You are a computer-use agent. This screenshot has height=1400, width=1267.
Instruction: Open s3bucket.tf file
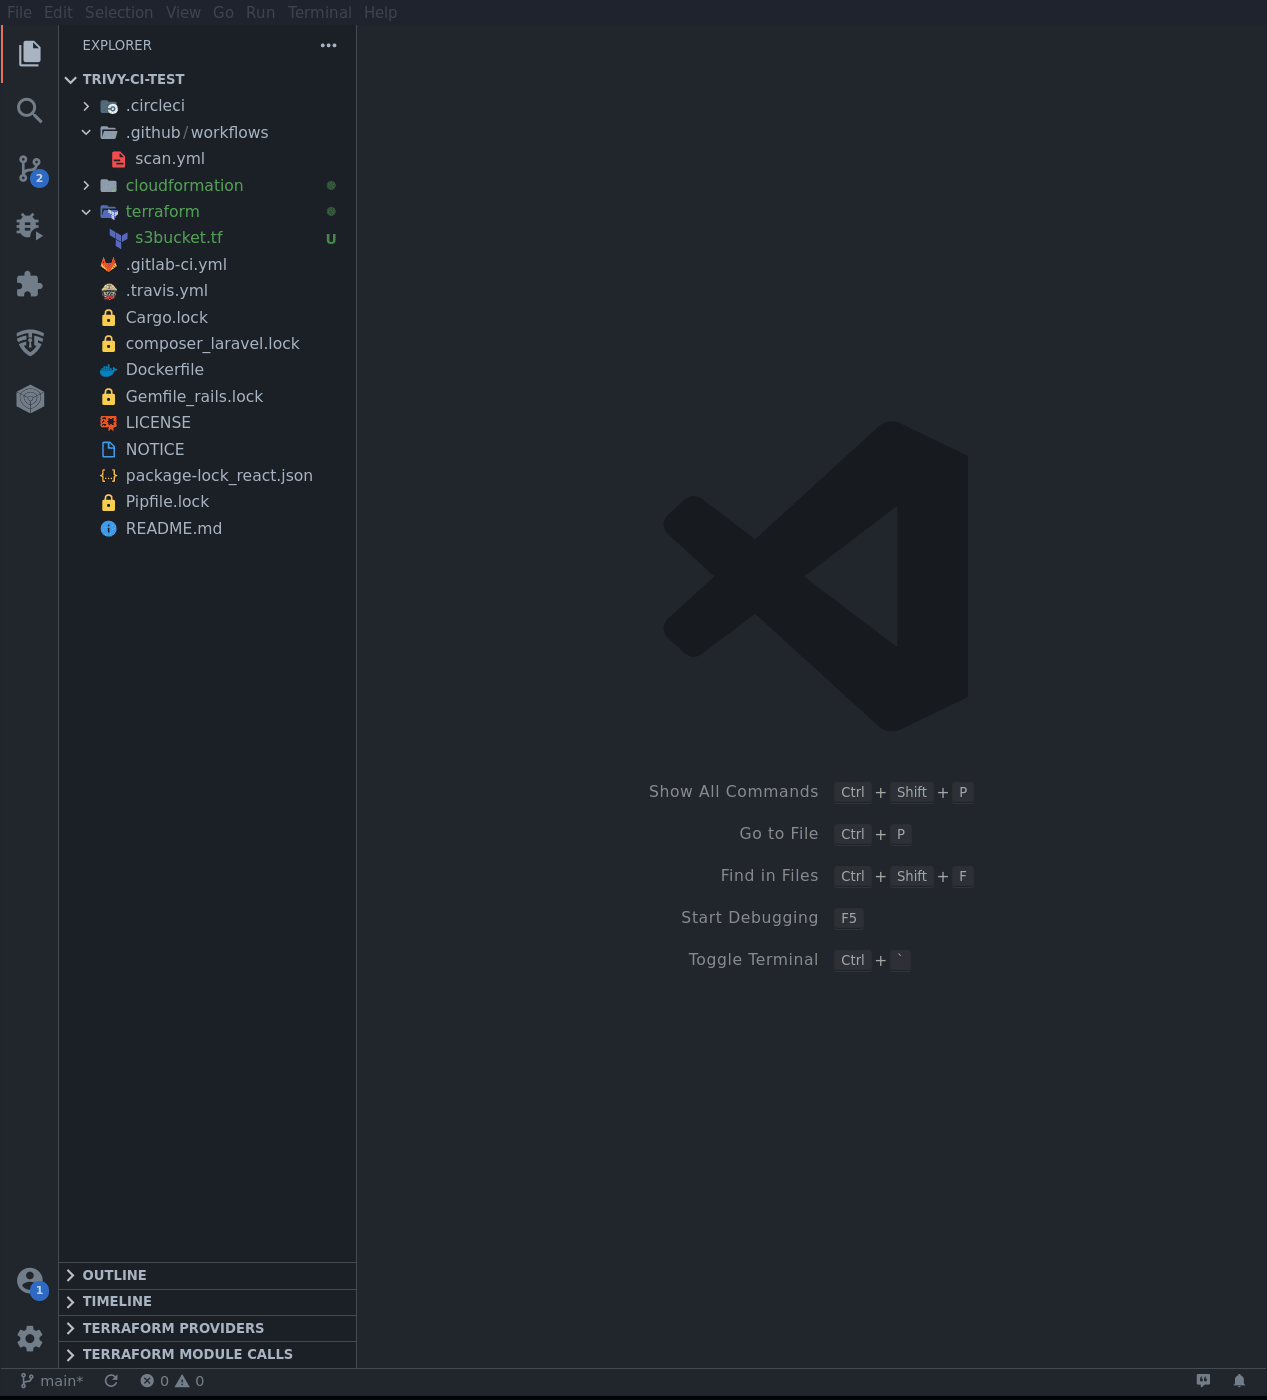point(207,238)
